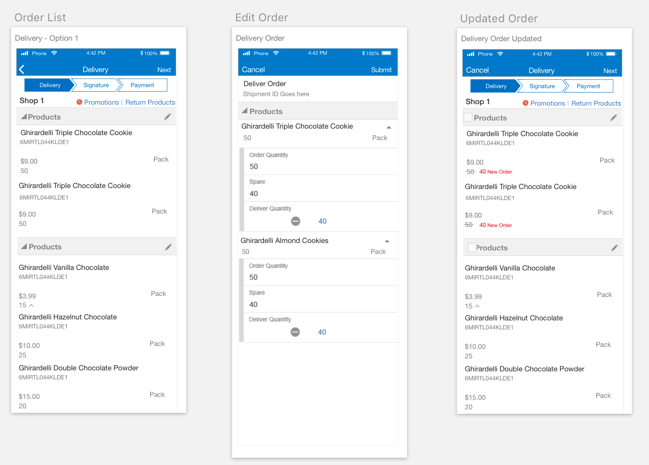Click pencil for the Updated Order Products section above Triple Chocolate Cookie
649x465 pixels.
coord(613,118)
